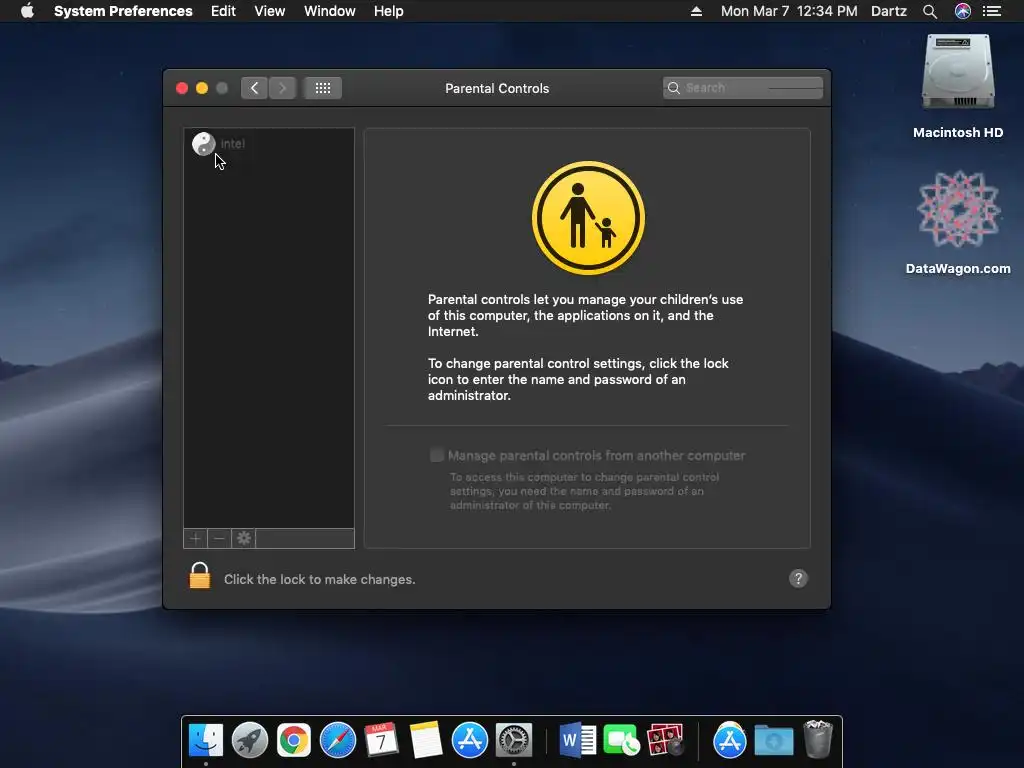Open the Window menu

click(330, 11)
